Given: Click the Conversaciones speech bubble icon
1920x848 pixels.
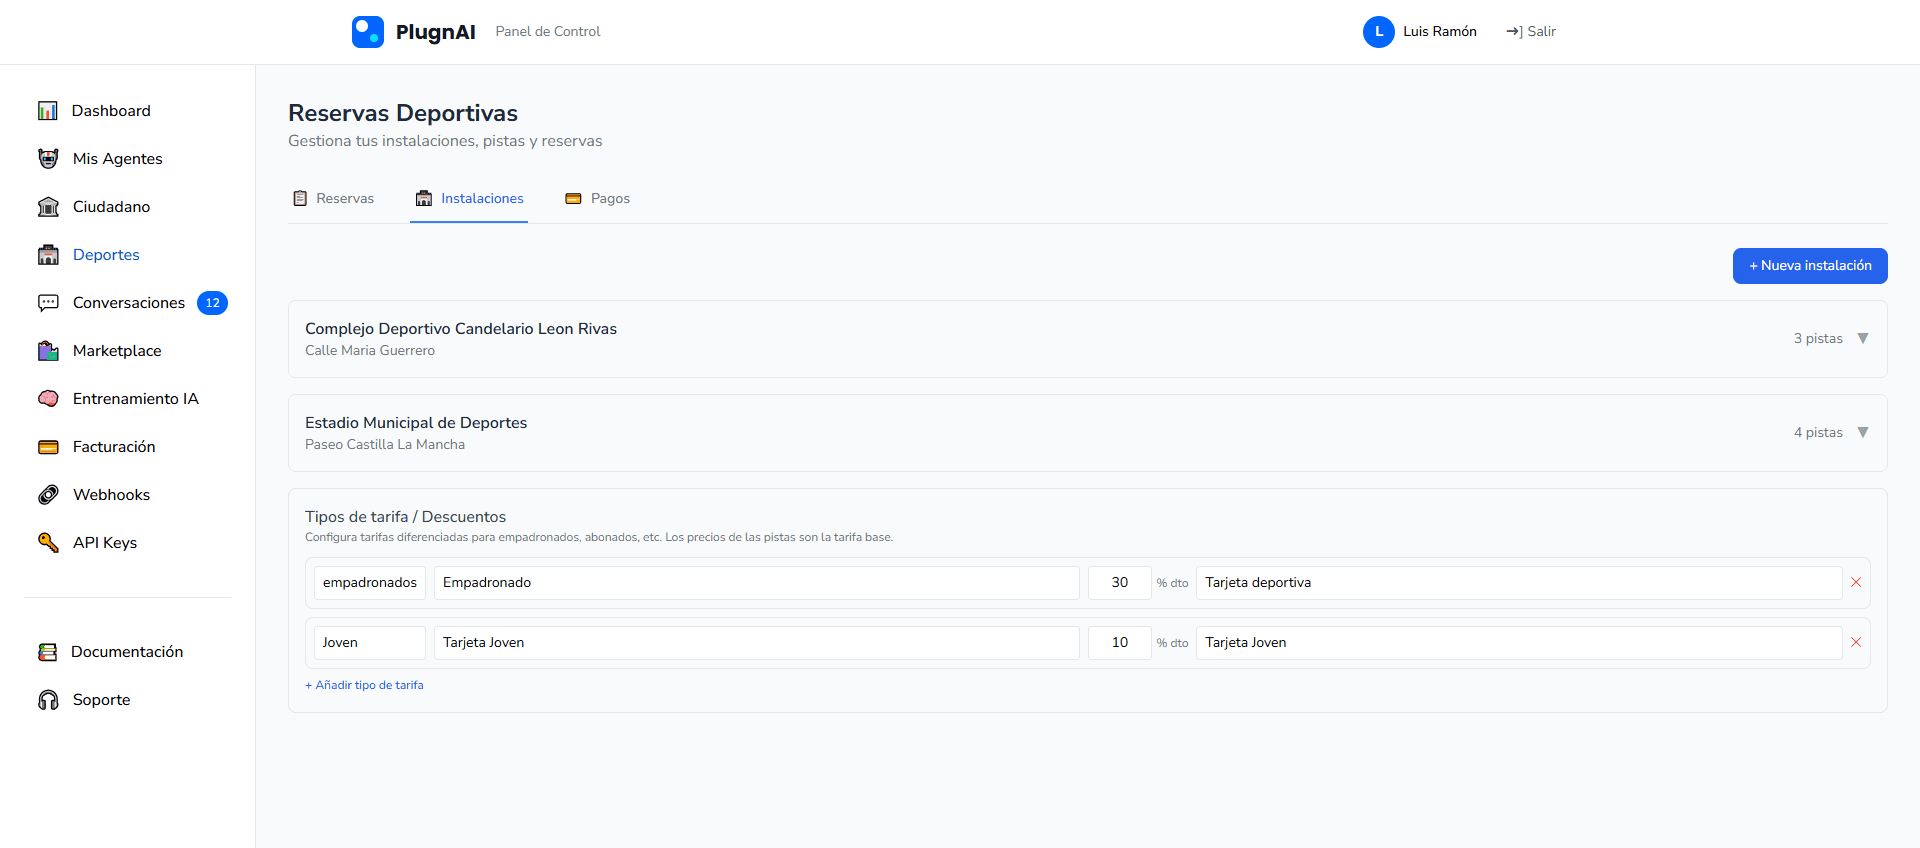Looking at the screenshot, I should (48, 303).
